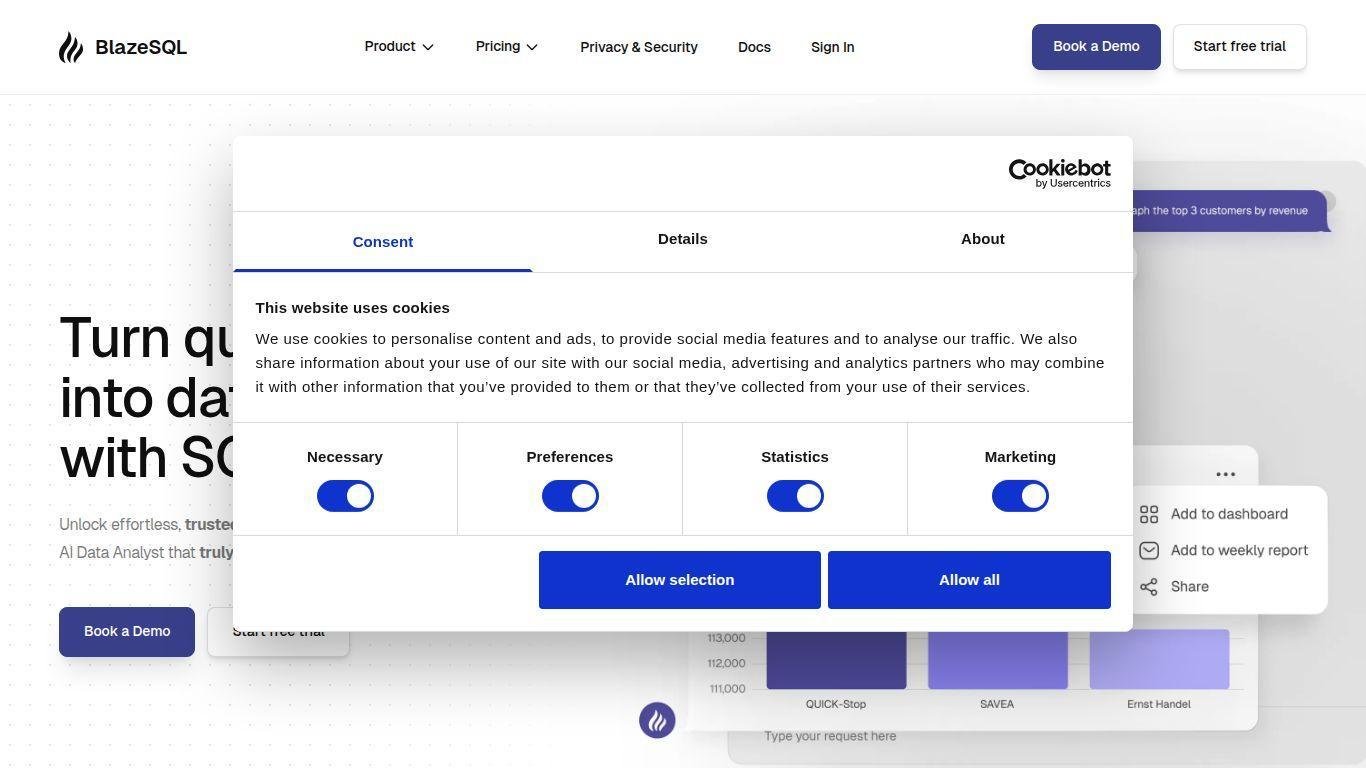Click the Share icon in the popup menu
The image size is (1366, 768).
click(x=1149, y=587)
